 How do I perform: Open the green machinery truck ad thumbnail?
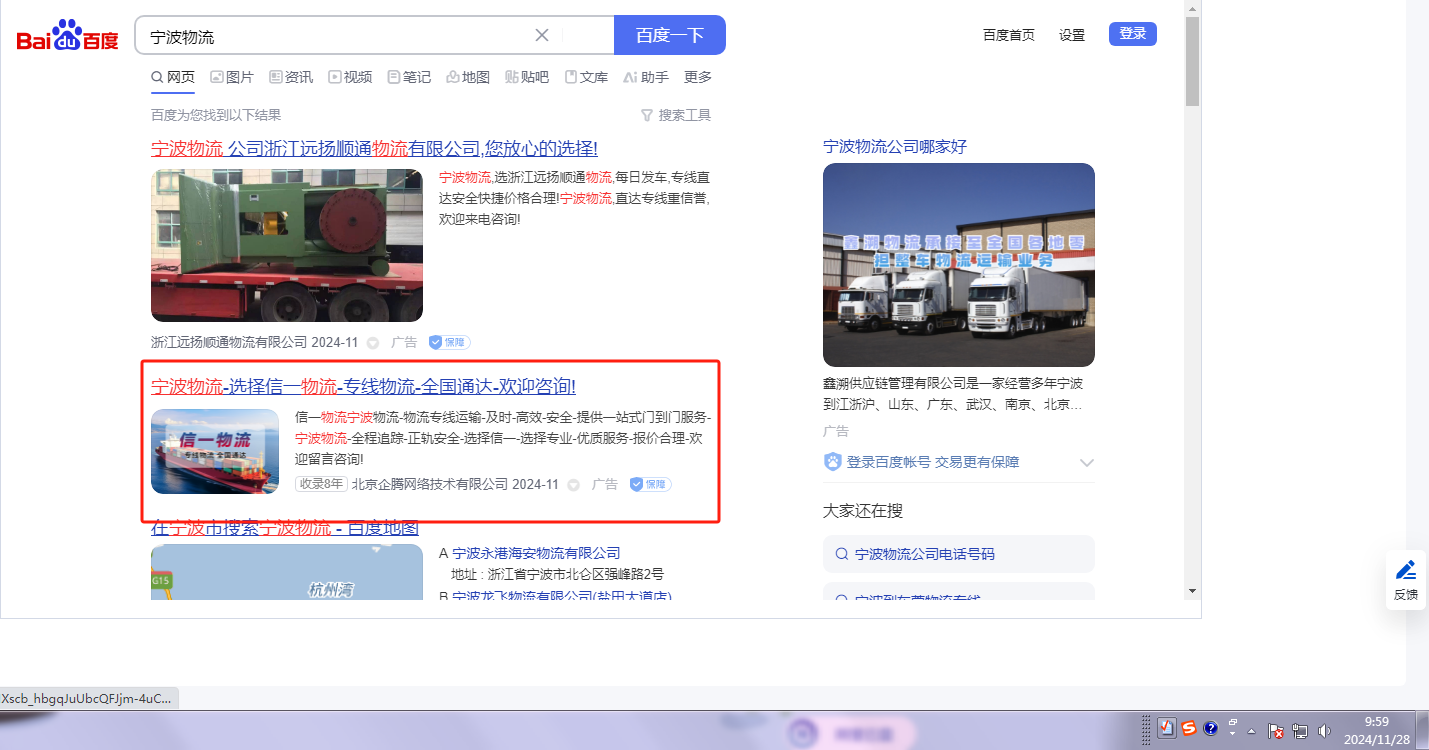(x=287, y=245)
